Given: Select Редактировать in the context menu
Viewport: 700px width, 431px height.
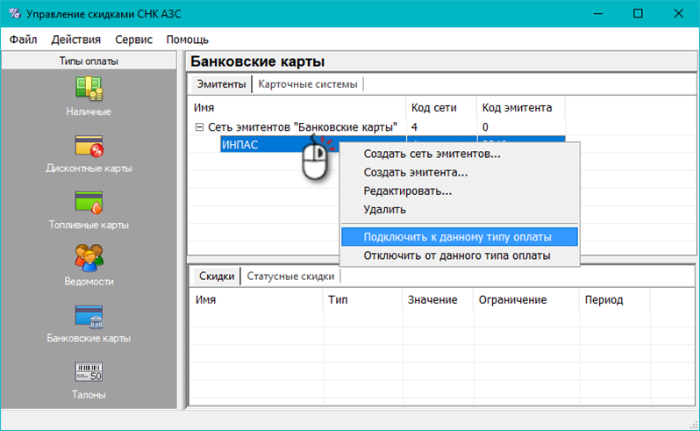Looking at the screenshot, I should (408, 191).
